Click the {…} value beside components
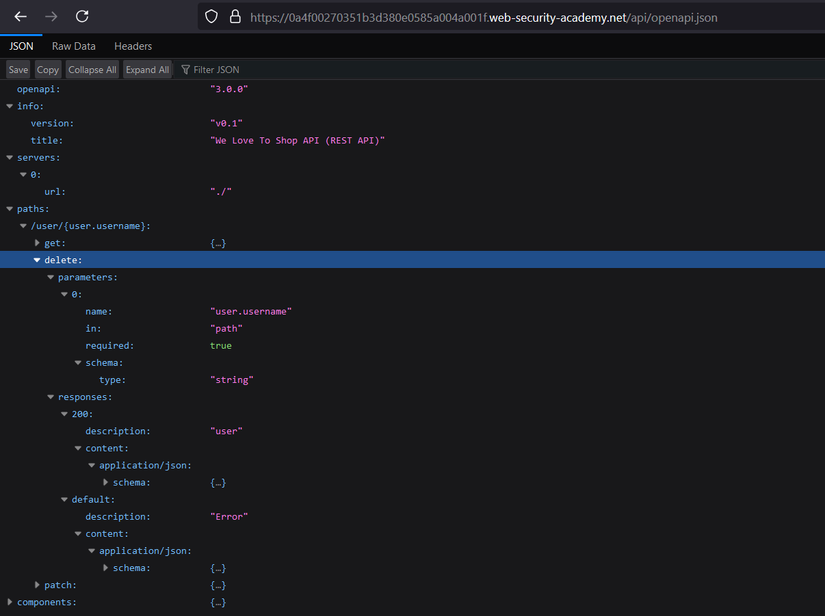Viewport: 825px width, 616px height. tap(218, 602)
